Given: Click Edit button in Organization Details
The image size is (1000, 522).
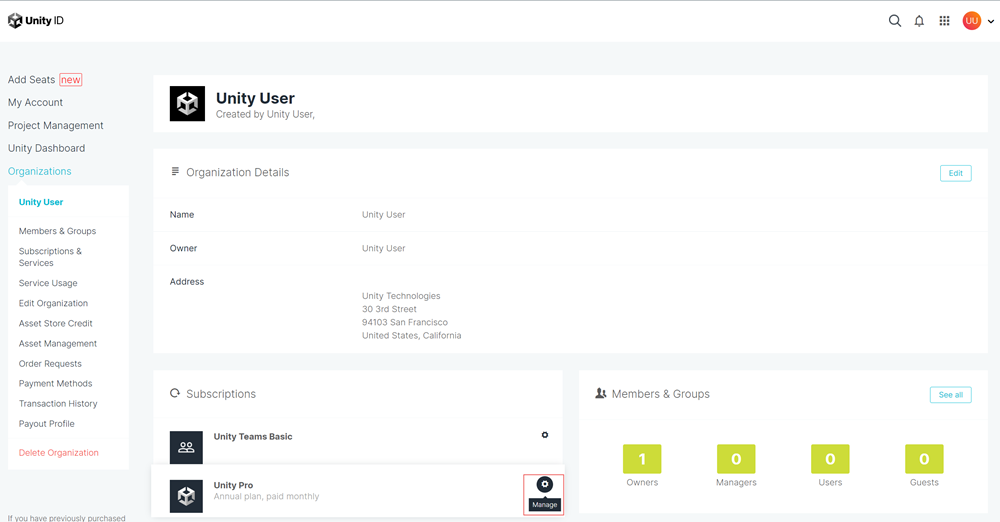Looking at the screenshot, I should click(955, 173).
